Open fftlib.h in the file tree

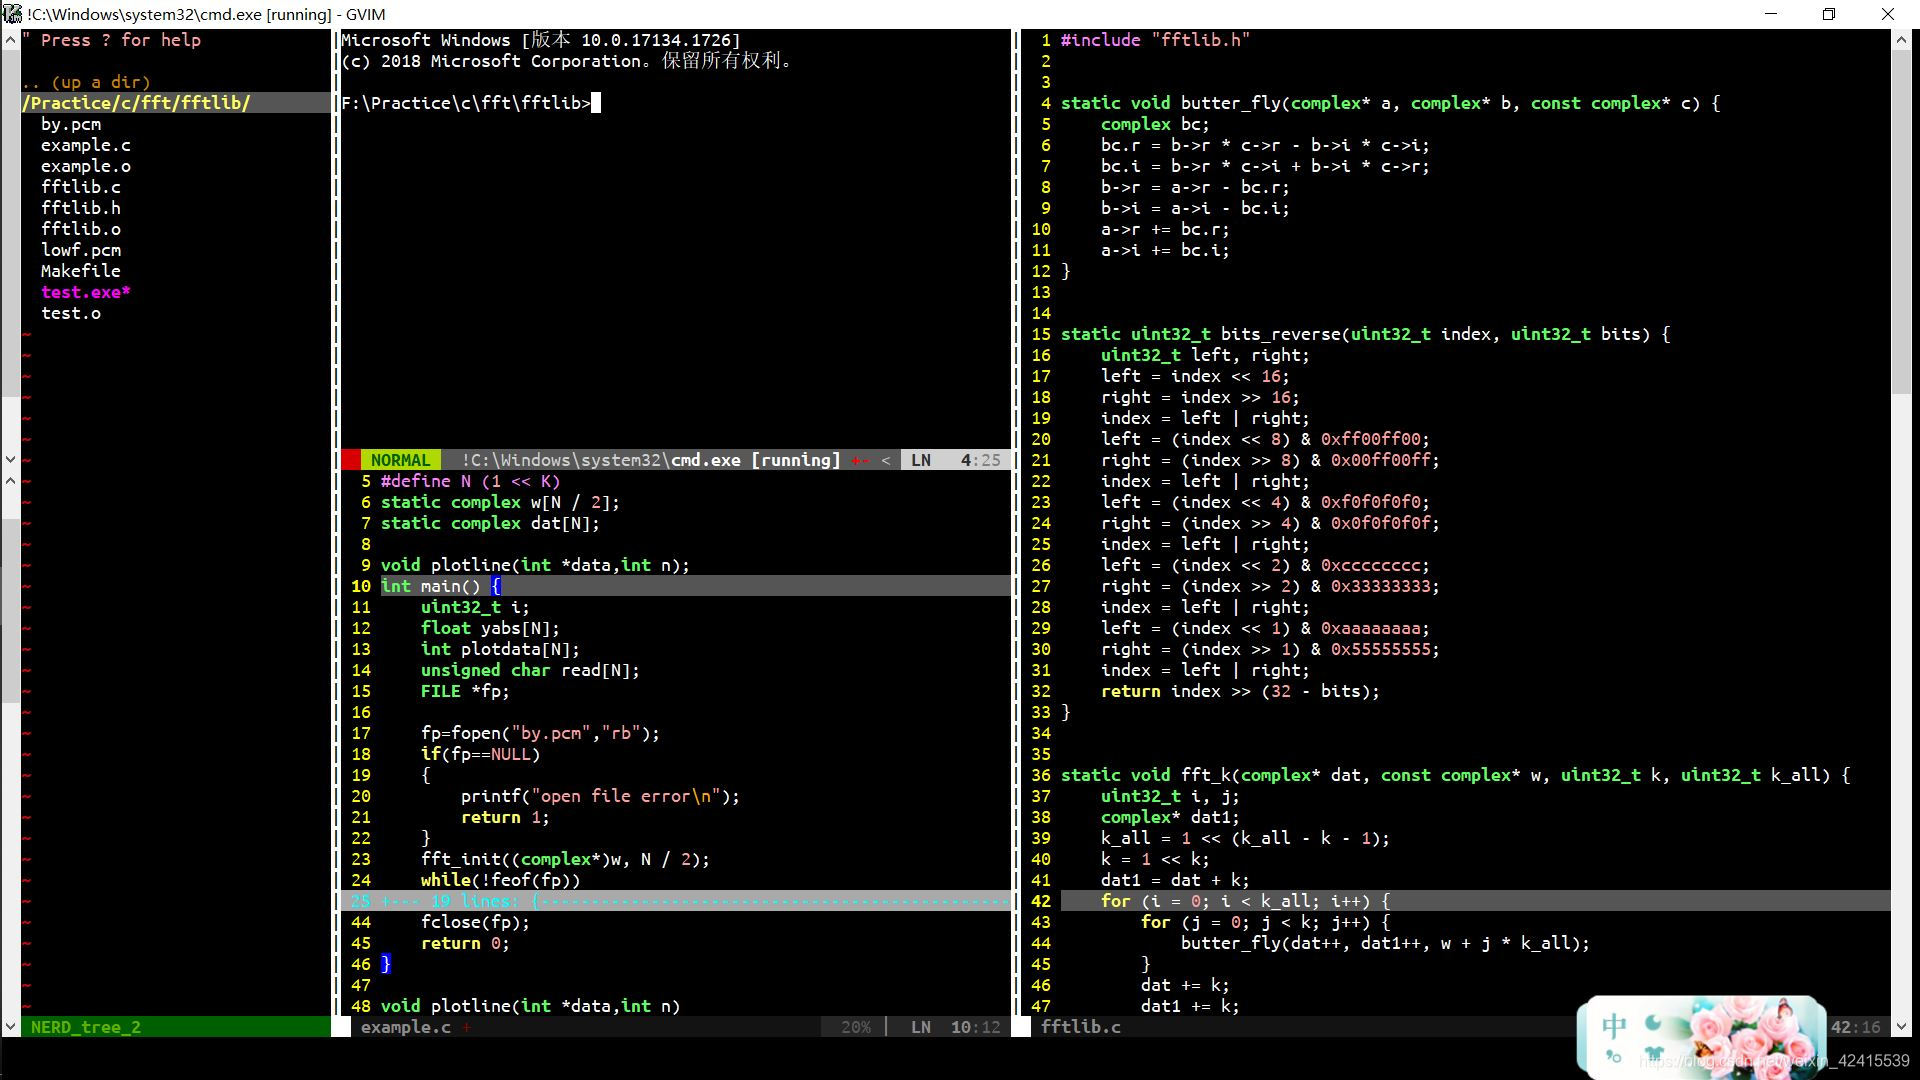(80, 208)
